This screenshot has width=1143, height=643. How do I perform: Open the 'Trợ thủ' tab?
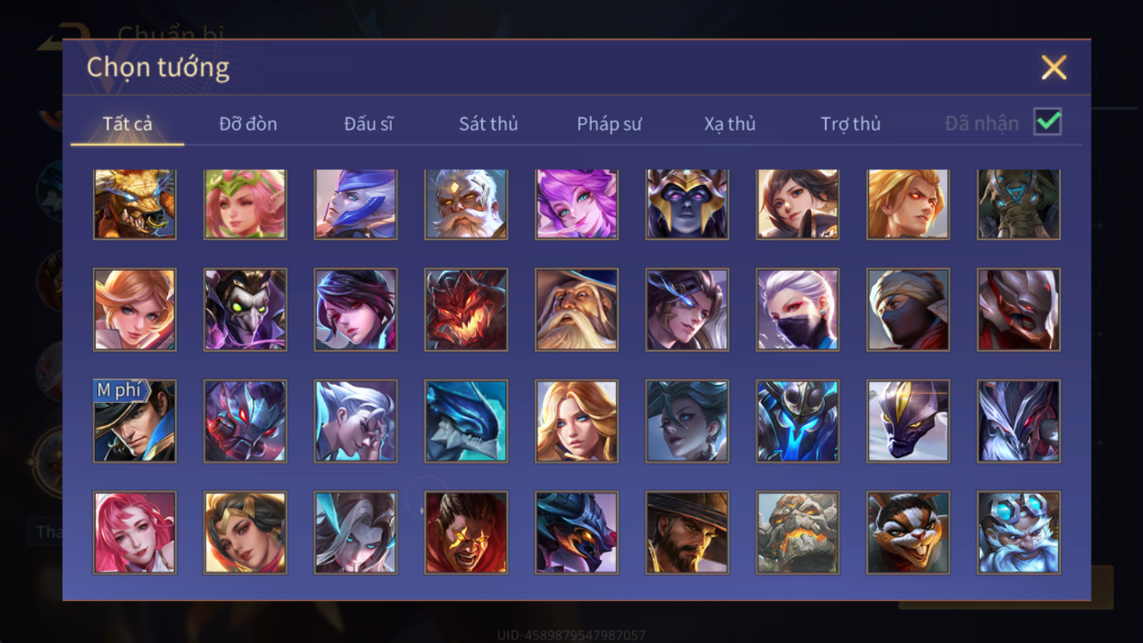pos(850,124)
